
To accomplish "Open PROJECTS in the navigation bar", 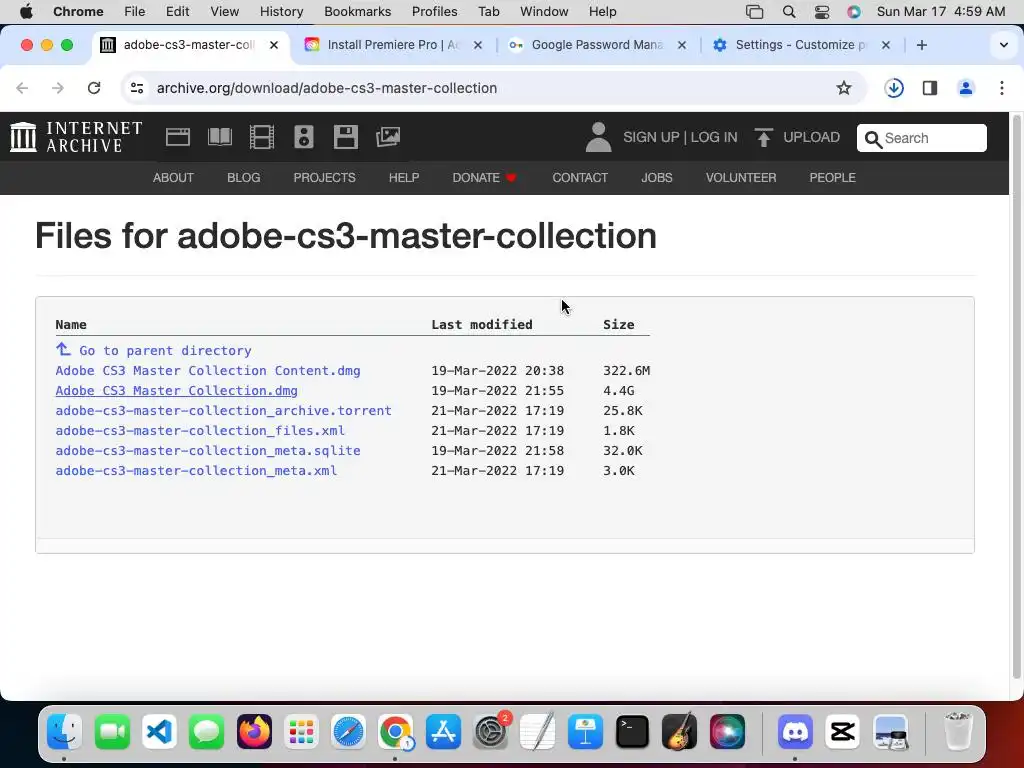I will click(324, 178).
